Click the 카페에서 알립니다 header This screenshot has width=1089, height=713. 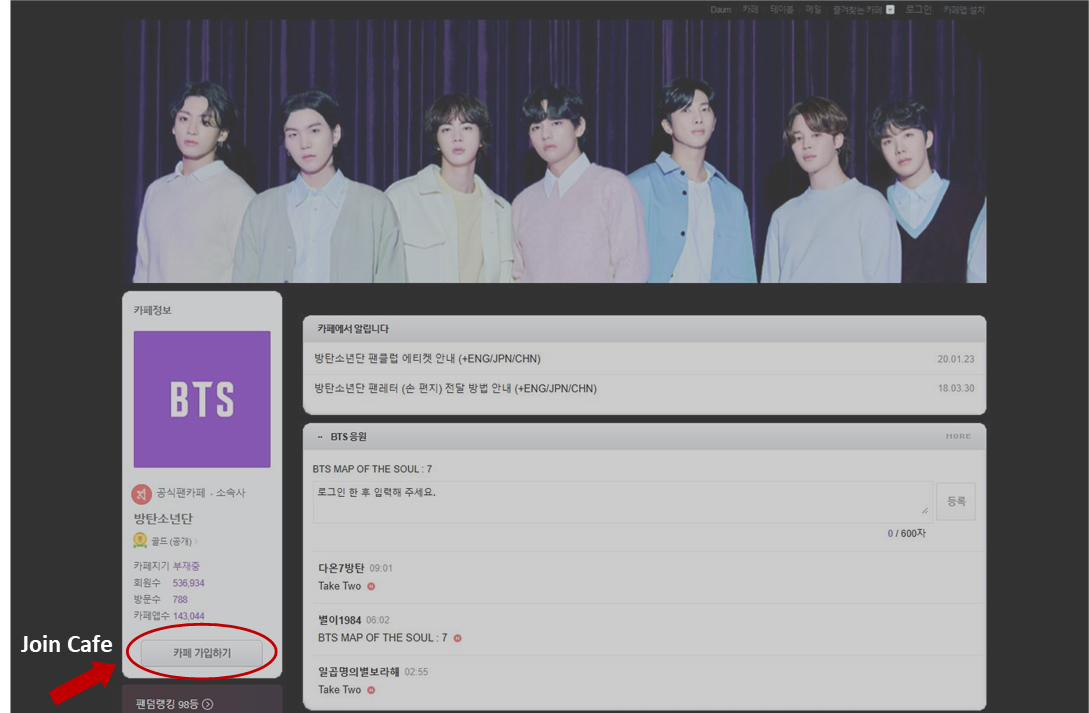pos(353,329)
